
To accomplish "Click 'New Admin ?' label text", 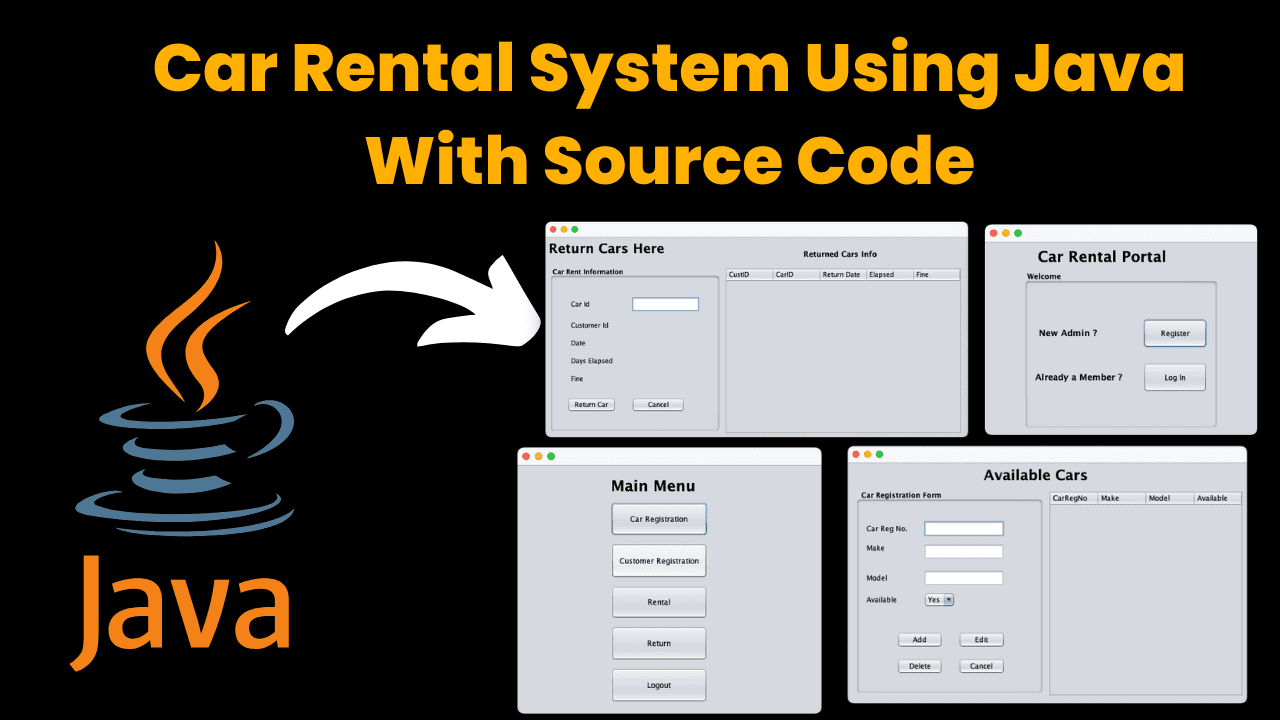I will pos(1068,333).
